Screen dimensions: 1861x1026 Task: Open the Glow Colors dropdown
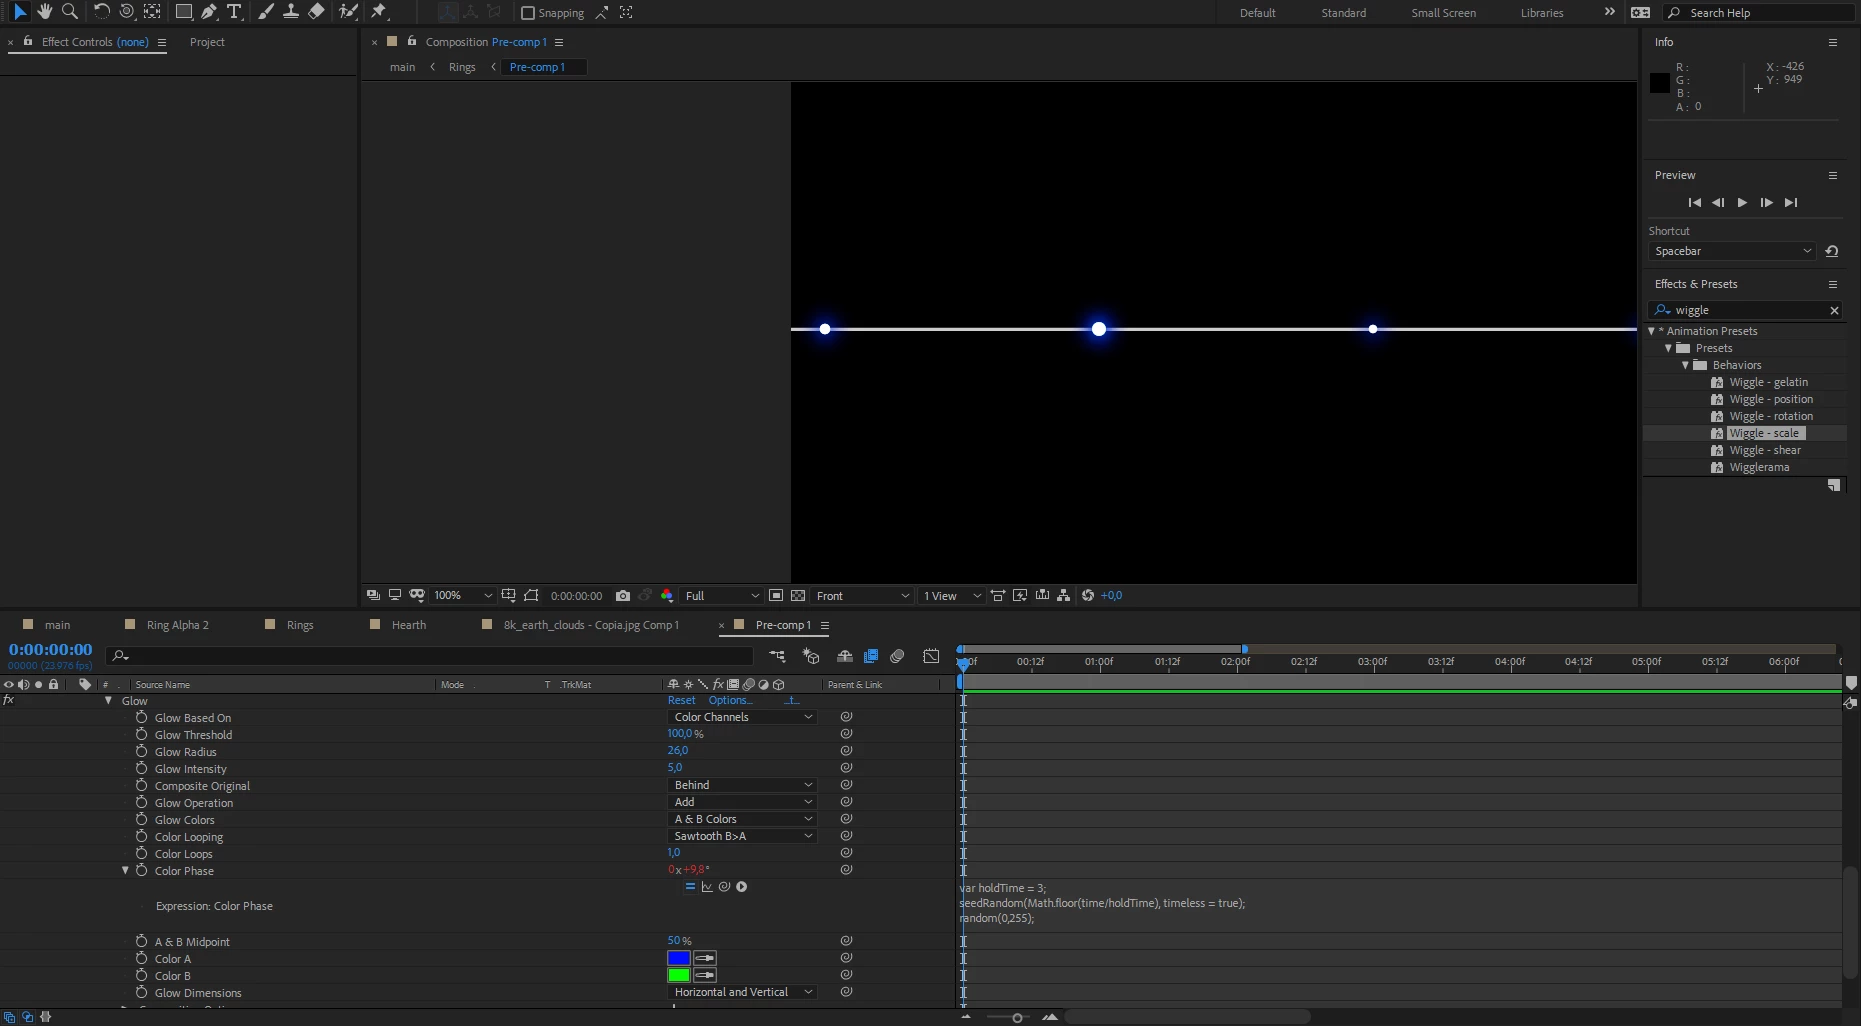[742, 819]
